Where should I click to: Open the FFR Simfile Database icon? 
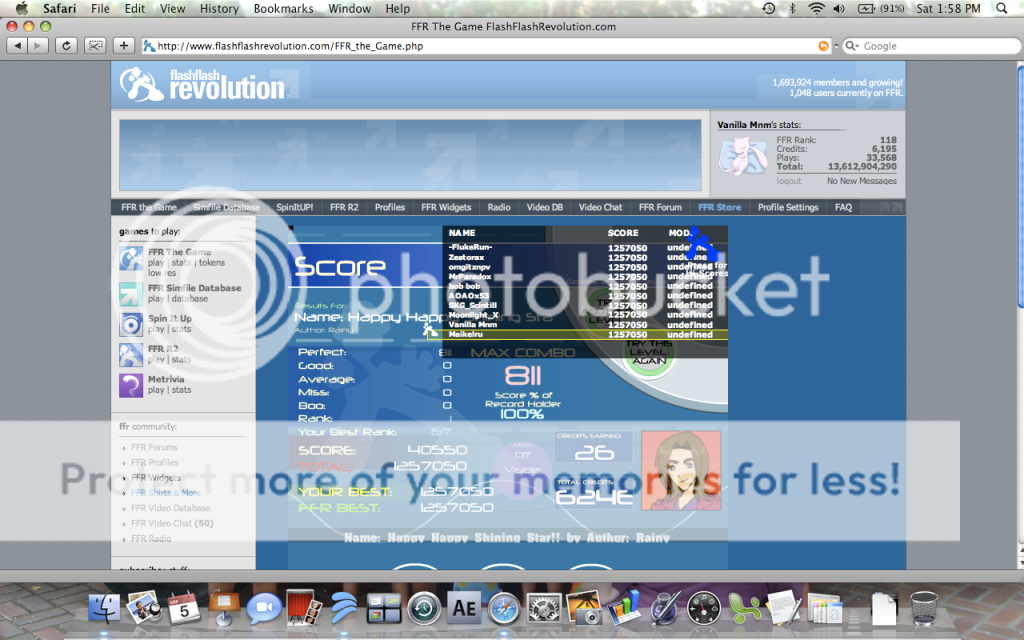[131, 293]
